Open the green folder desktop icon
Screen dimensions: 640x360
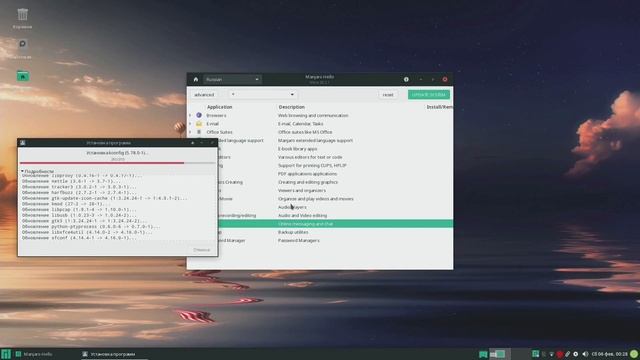point(23,76)
